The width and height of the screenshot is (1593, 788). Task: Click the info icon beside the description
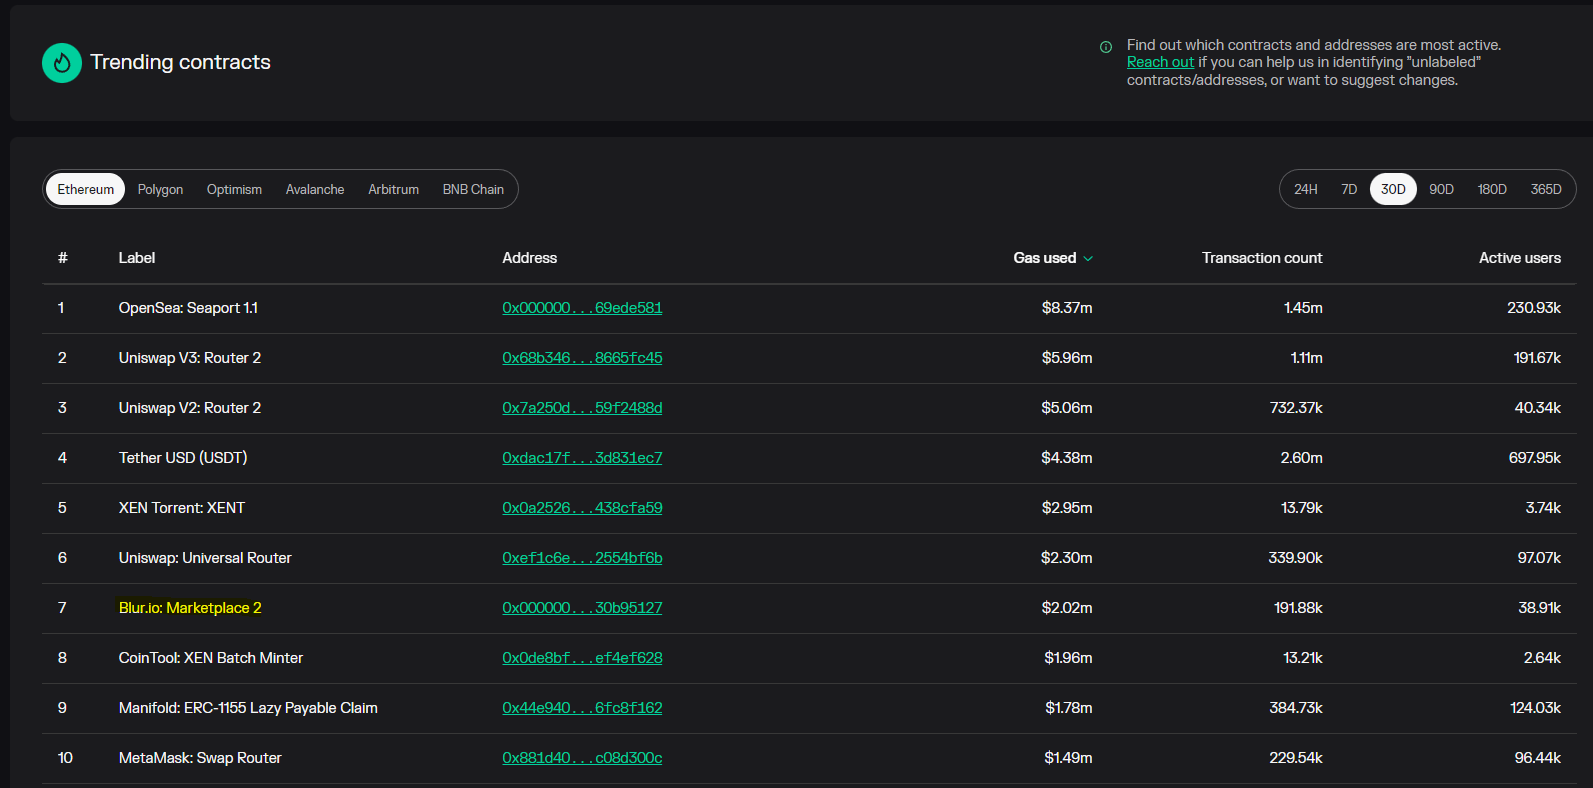[x=1106, y=47]
